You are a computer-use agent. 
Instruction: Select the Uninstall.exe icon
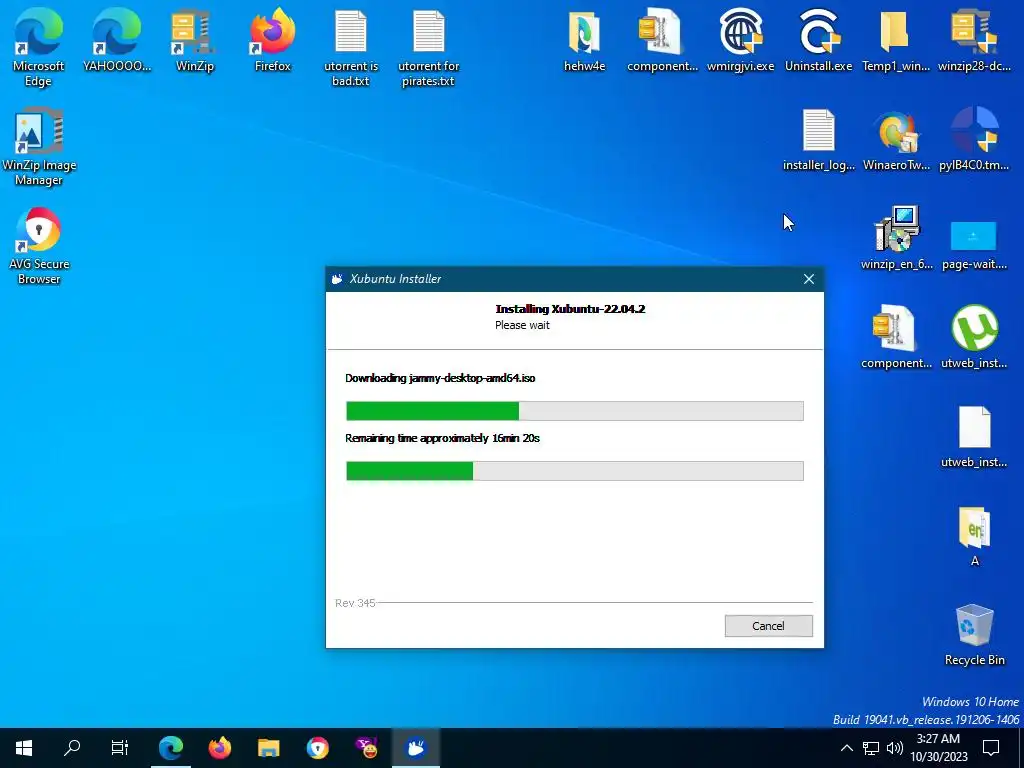coord(818,40)
